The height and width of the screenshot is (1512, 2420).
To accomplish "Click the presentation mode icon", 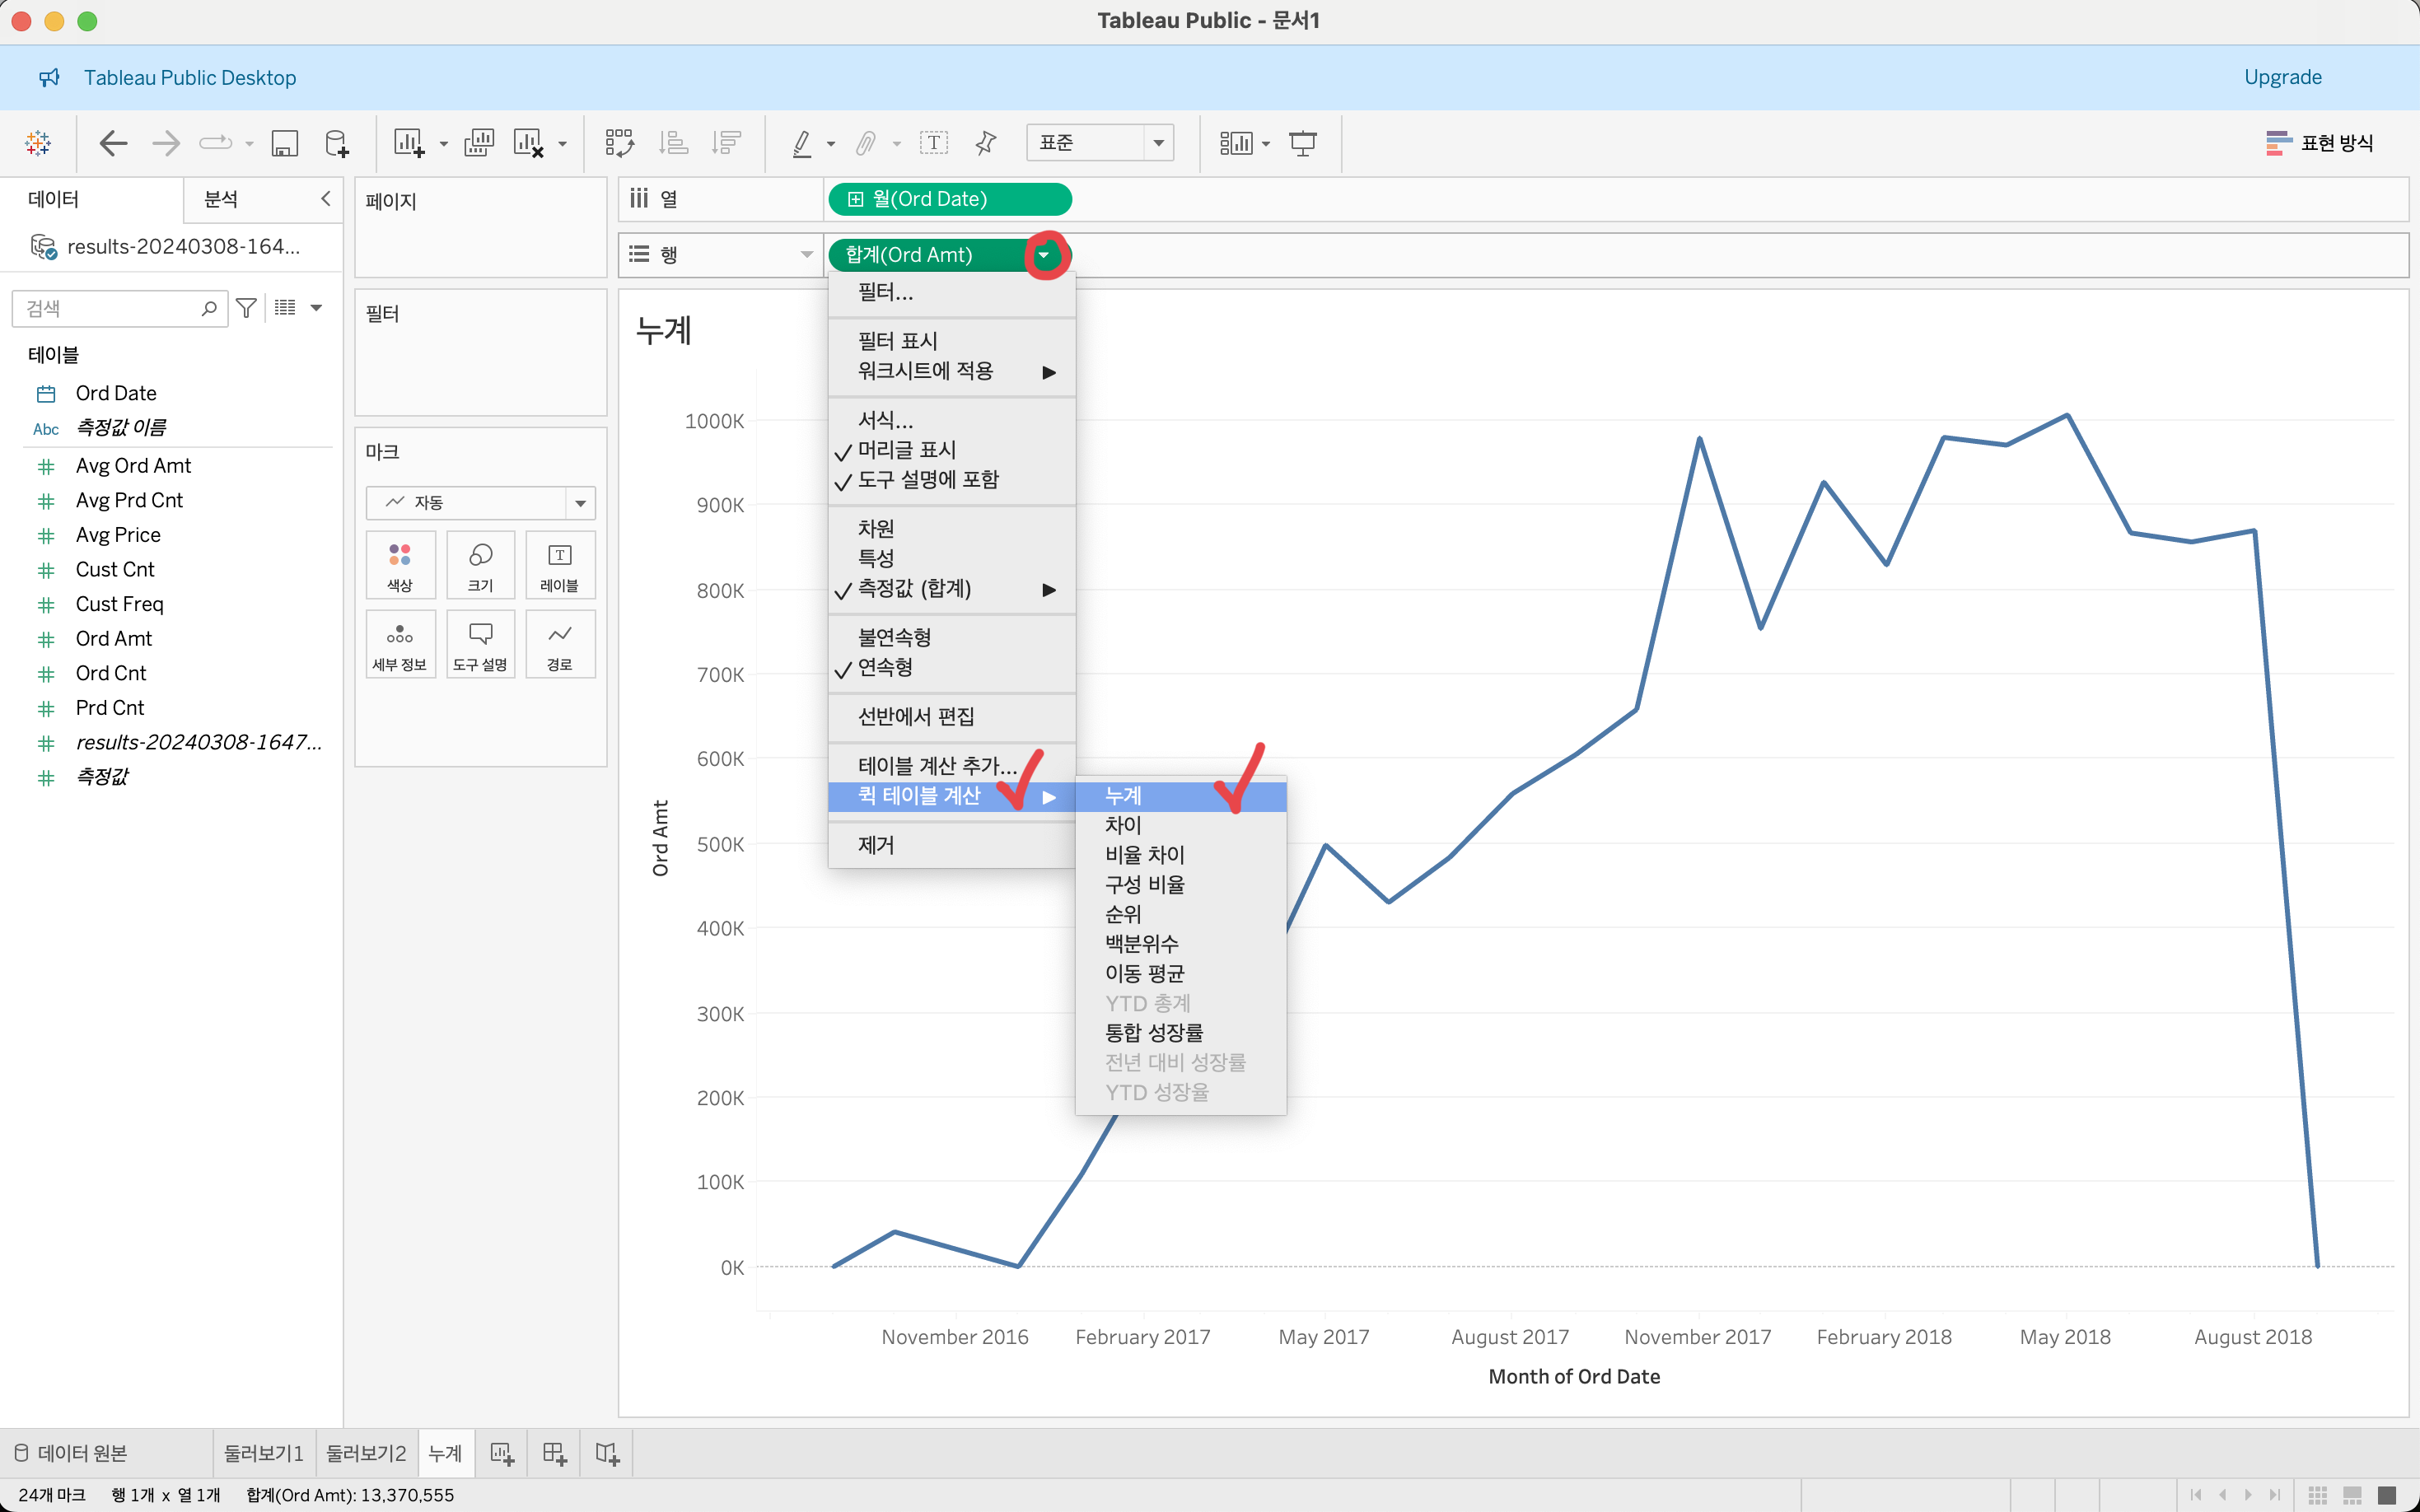I will tap(1302, 143).
